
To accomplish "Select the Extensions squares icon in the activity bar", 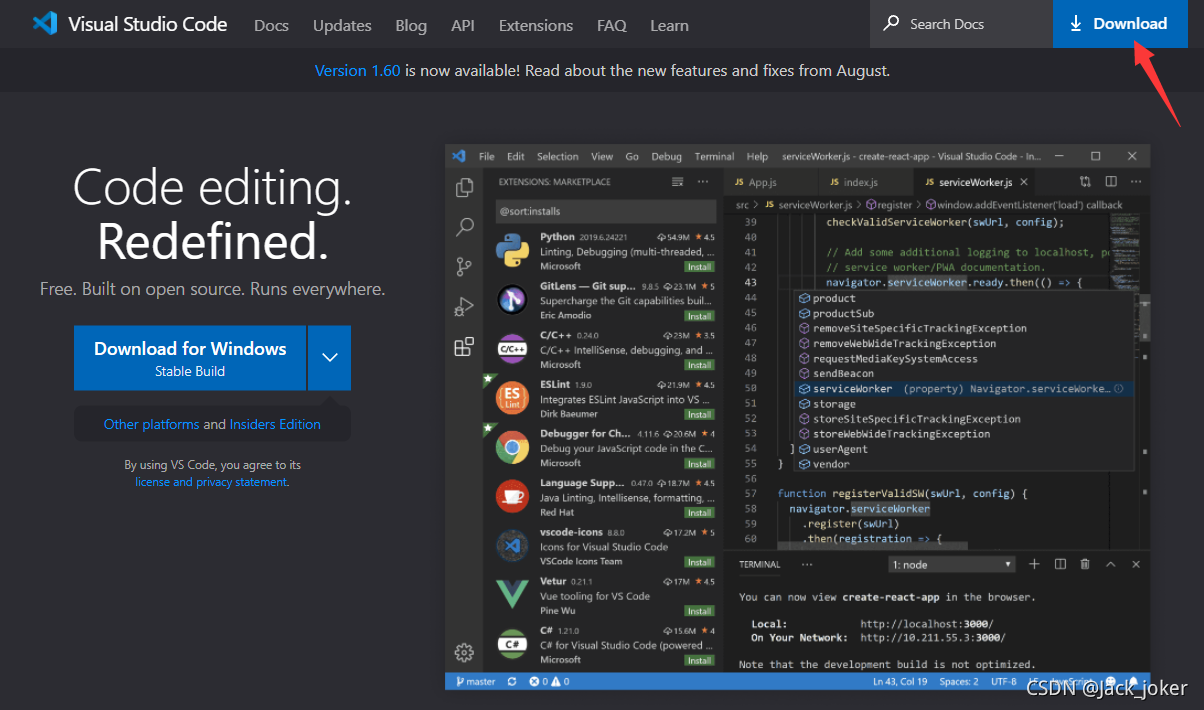I will pos(464,347).
